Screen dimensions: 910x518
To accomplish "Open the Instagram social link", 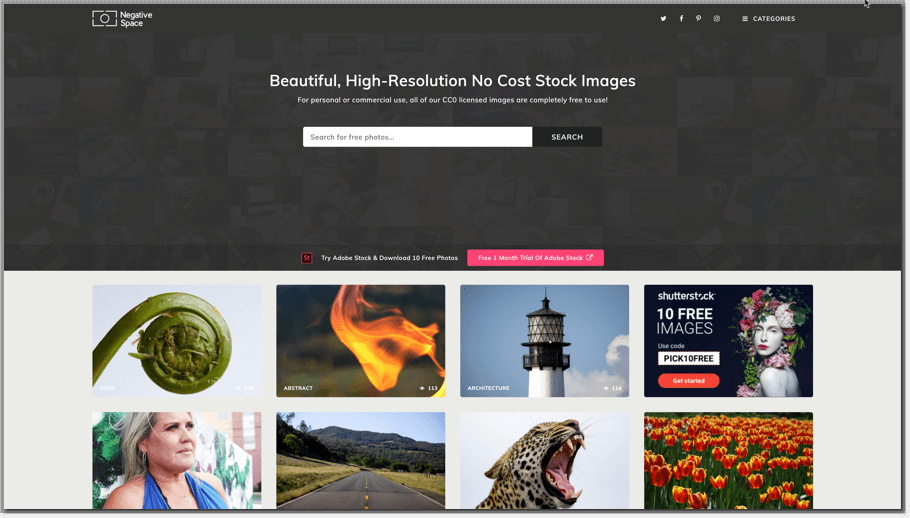I will tap(717, 18).
